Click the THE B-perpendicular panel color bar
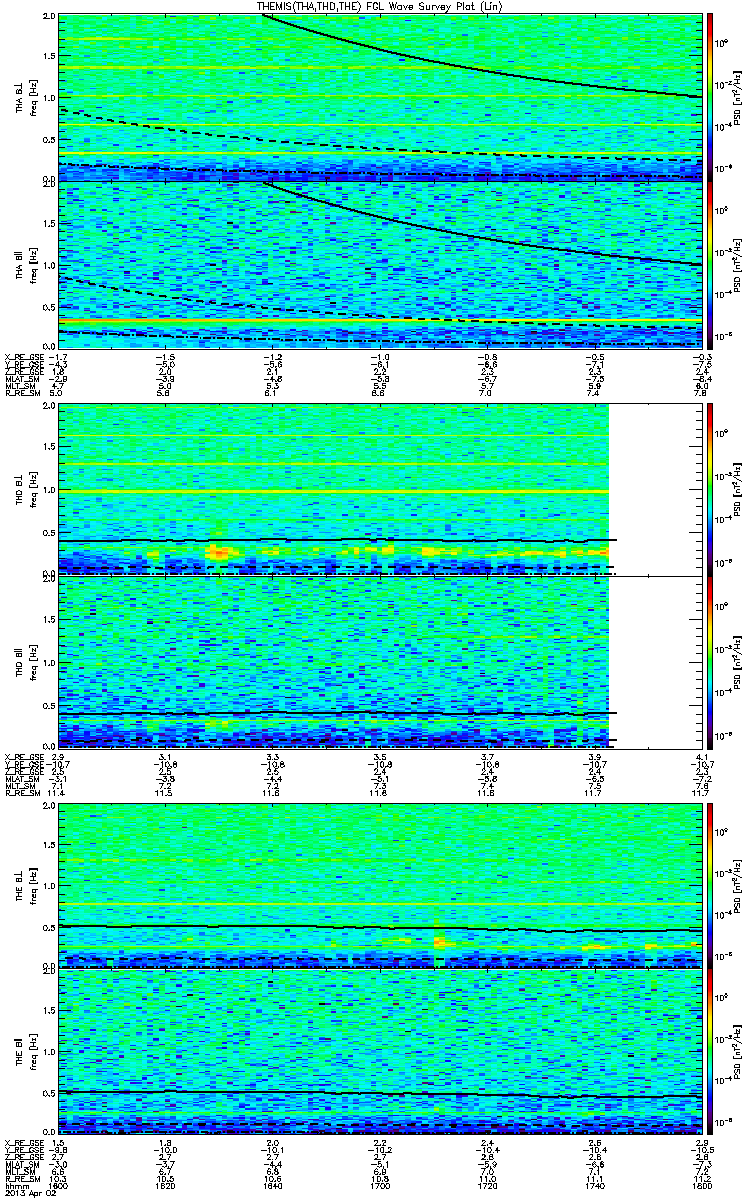The height and width of the screenshot is (1200, 750). [x=710, y=883]
